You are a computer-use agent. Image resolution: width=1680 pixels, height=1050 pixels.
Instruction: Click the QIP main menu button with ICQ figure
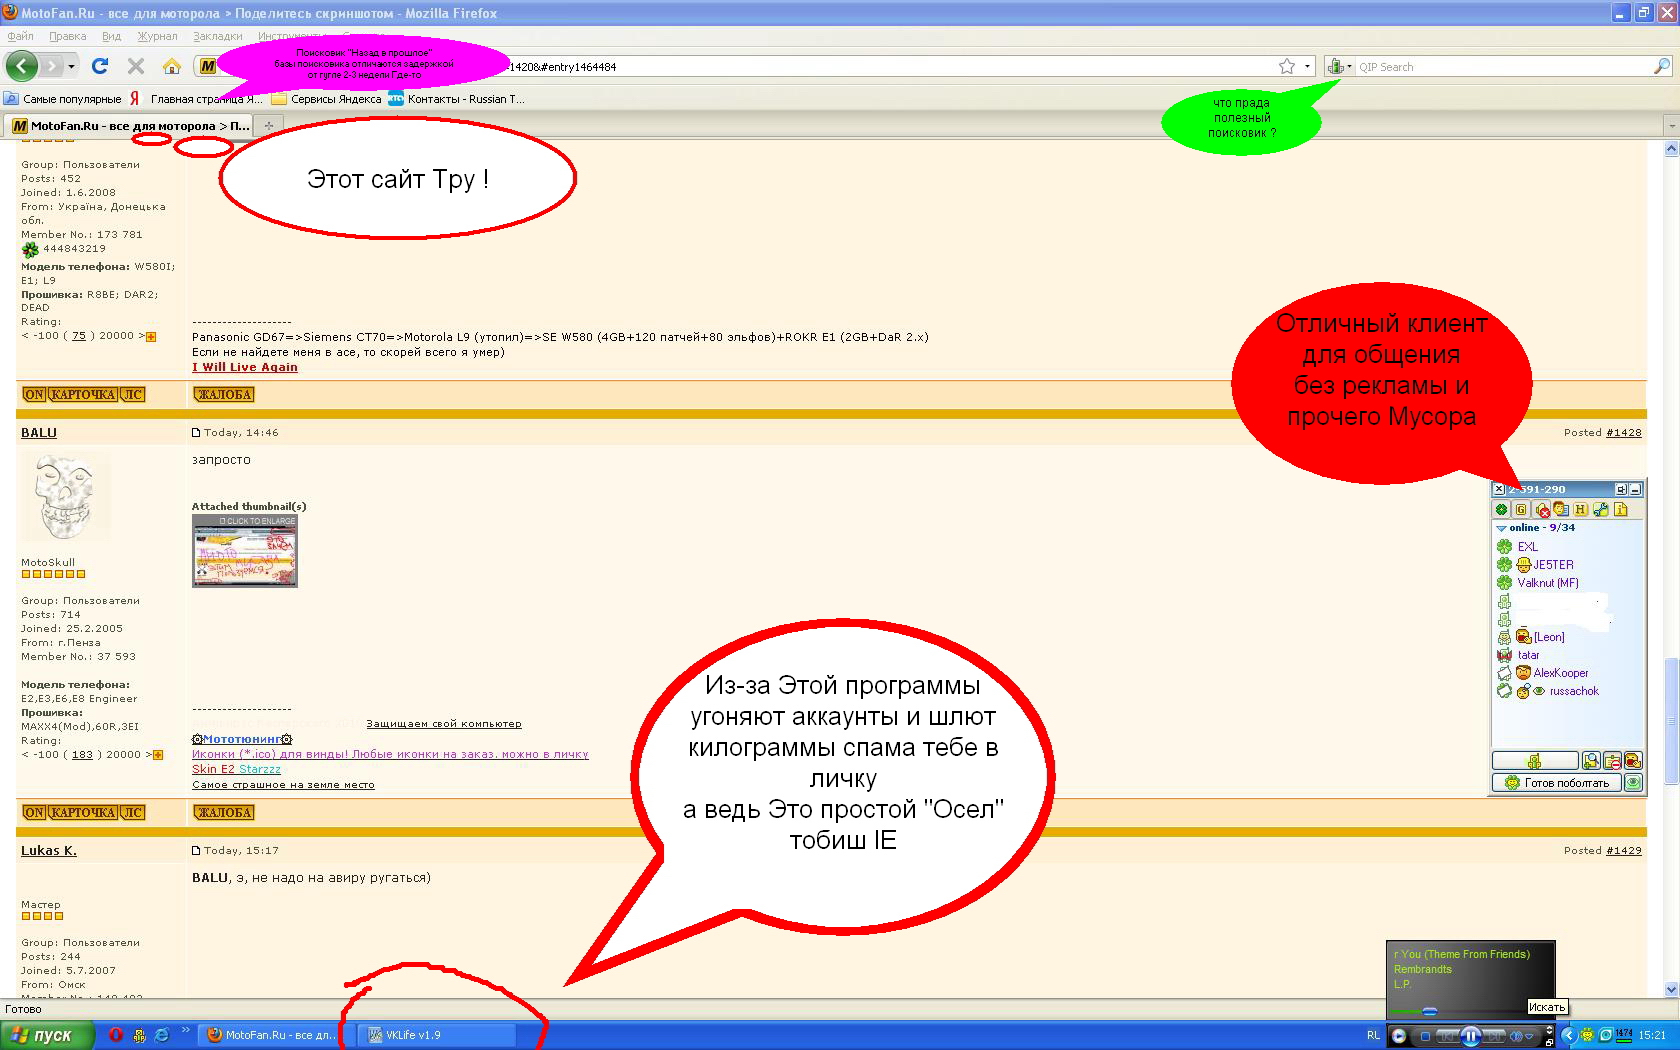(x=1534, y=761)
